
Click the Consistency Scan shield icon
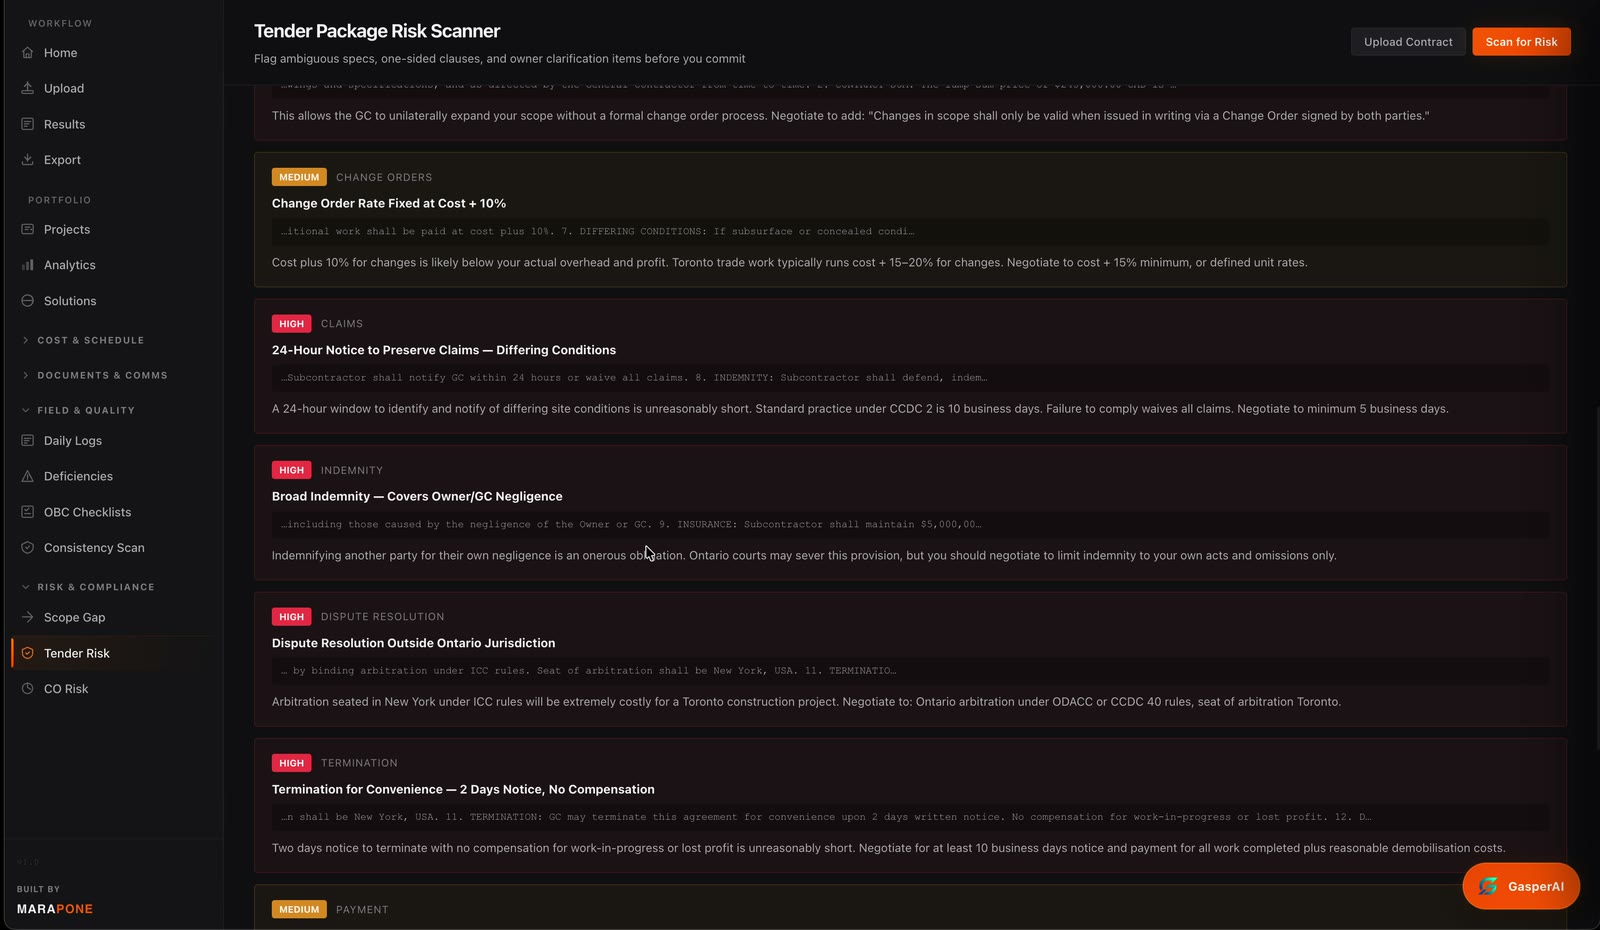point(28,548)
